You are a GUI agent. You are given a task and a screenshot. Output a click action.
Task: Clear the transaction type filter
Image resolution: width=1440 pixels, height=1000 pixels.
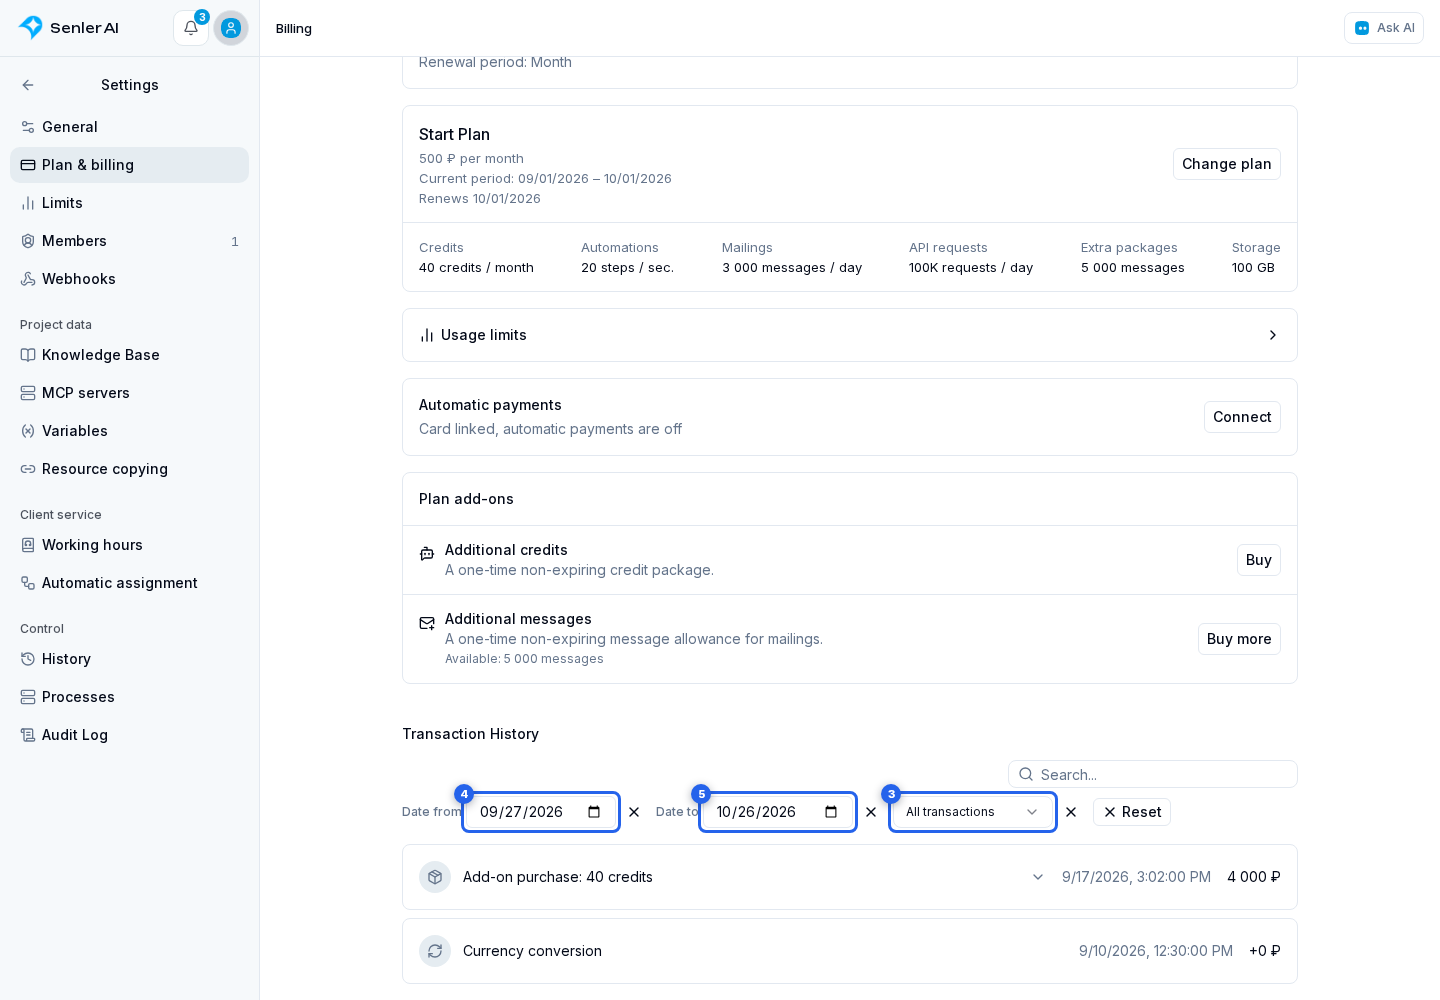pos(1071,812)
